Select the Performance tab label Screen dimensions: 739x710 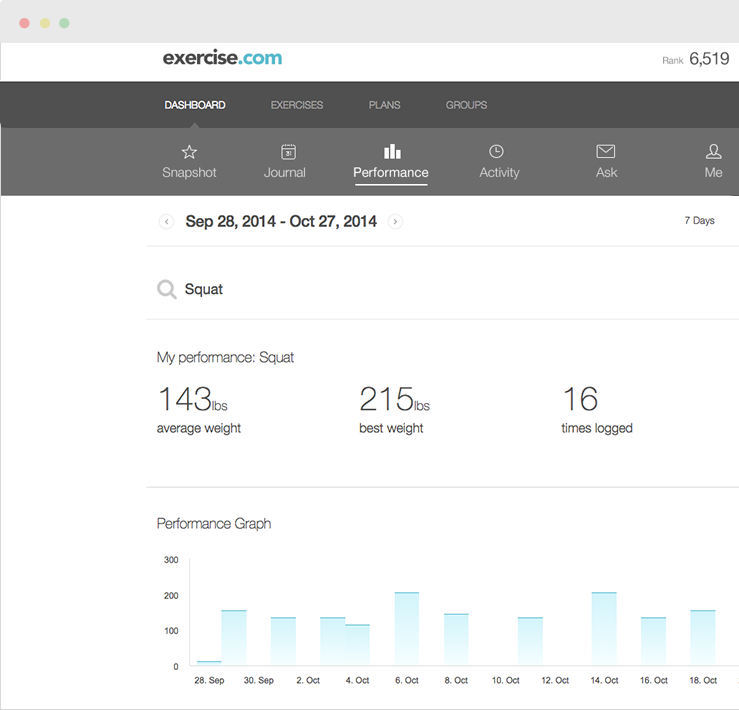[391, 173]
